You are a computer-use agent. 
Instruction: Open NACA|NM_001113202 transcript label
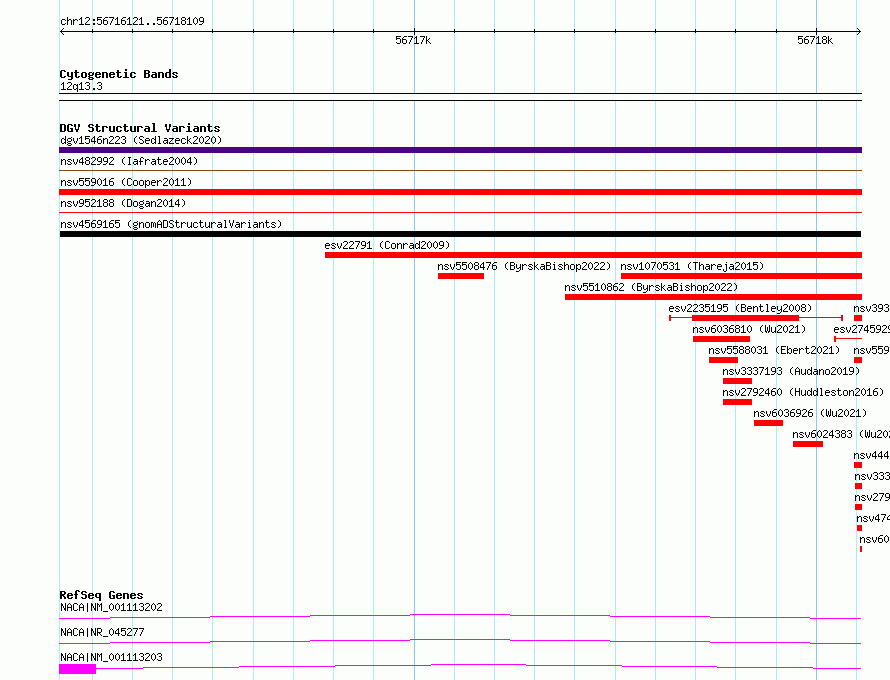[111, 607]
